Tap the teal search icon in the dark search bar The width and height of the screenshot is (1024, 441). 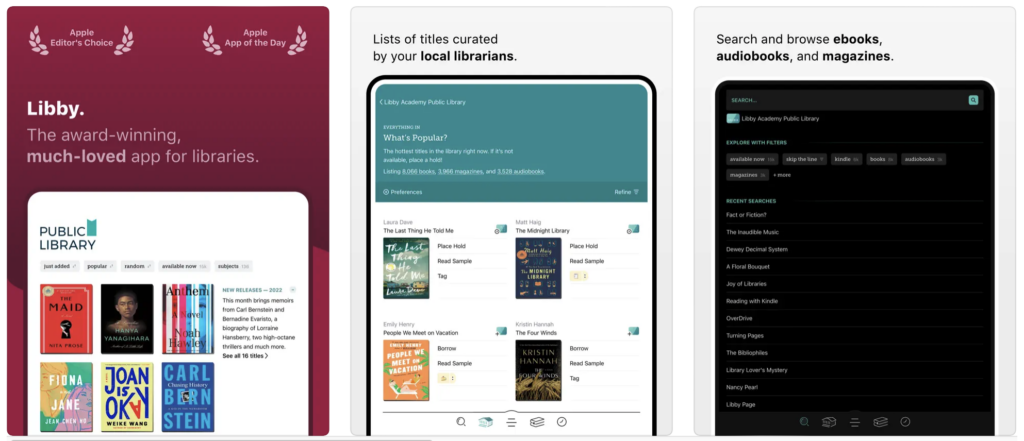coord(973,101)
